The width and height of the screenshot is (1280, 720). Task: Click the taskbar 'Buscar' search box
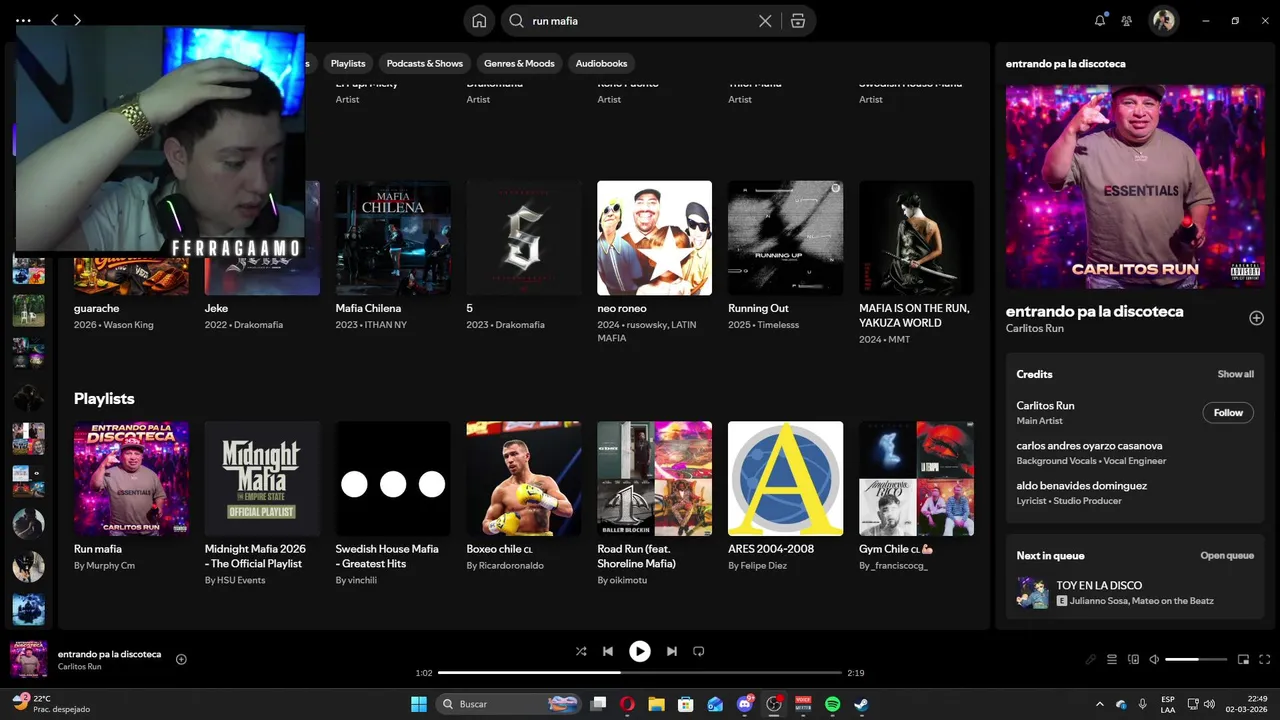pyautogui.click(x=510, y=704)
